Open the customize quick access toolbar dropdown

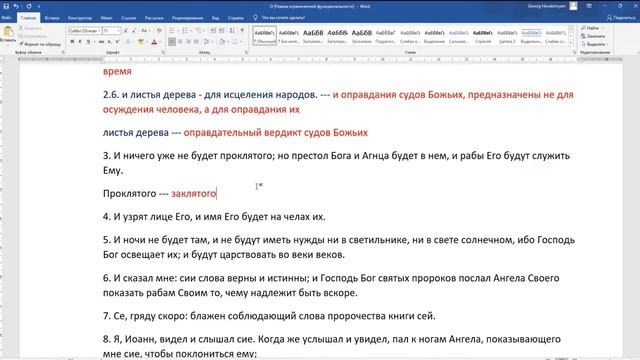[x=39, y=6]
